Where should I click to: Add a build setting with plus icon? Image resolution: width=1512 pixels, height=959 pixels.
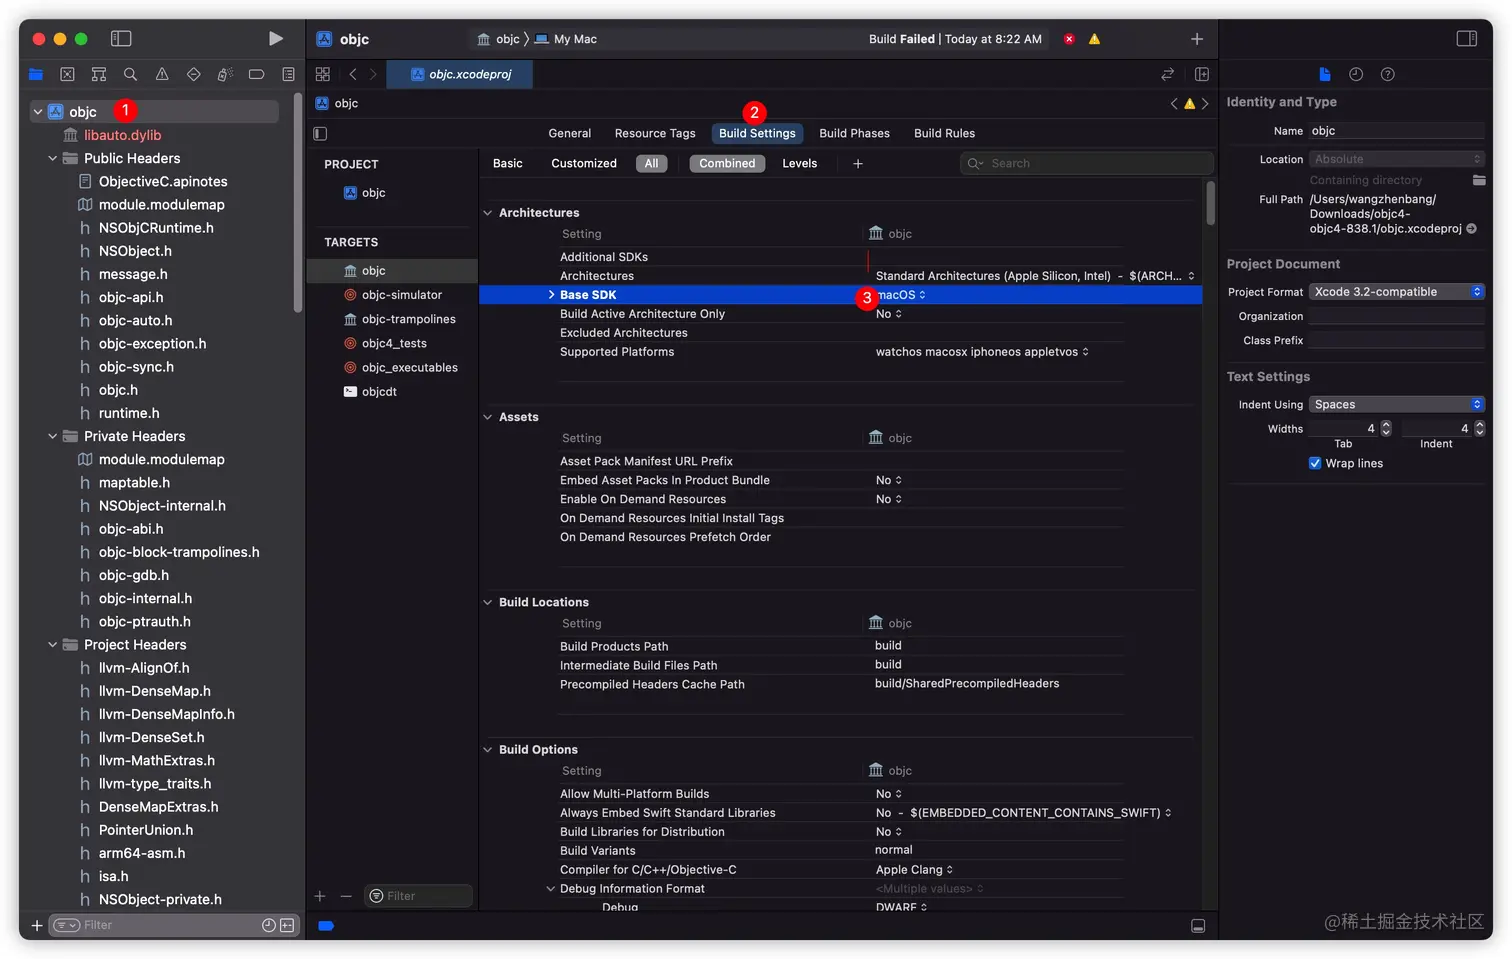point(858,164)
